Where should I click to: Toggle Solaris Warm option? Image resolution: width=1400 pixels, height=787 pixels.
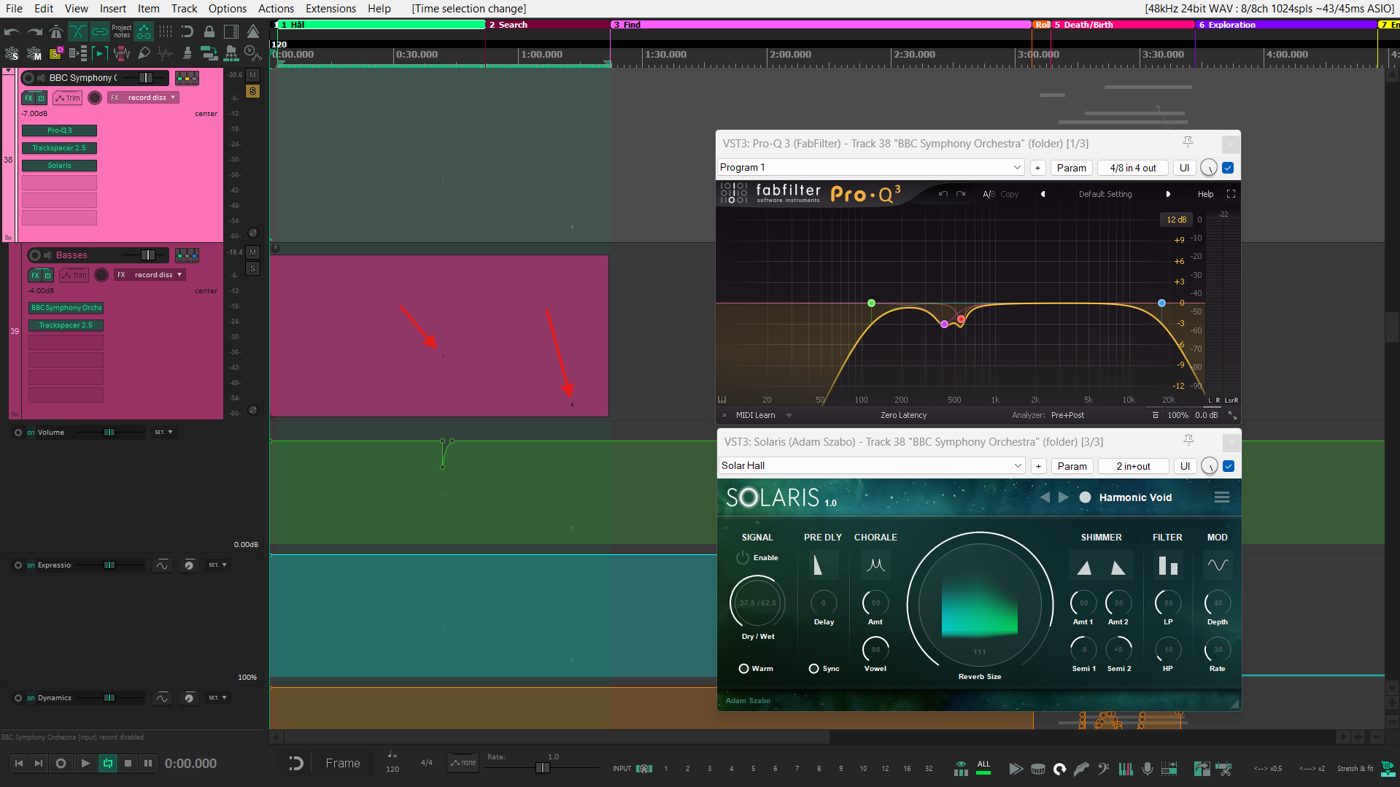756,668
